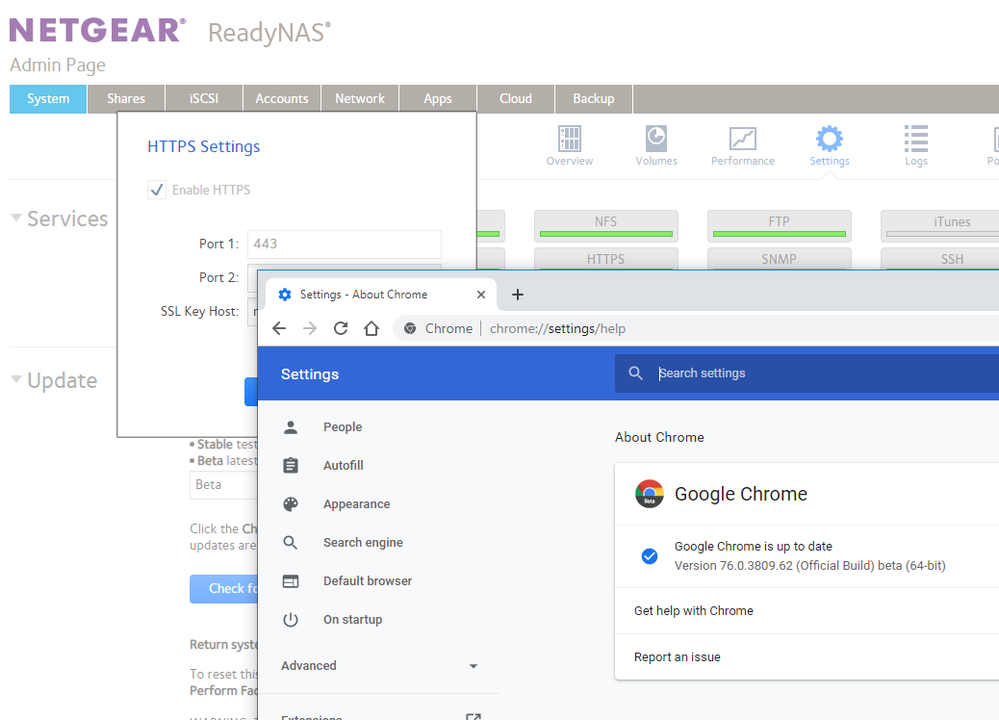Click the Default browser window icon
Viewport: 999px width, 720px height.
(291, 581)
